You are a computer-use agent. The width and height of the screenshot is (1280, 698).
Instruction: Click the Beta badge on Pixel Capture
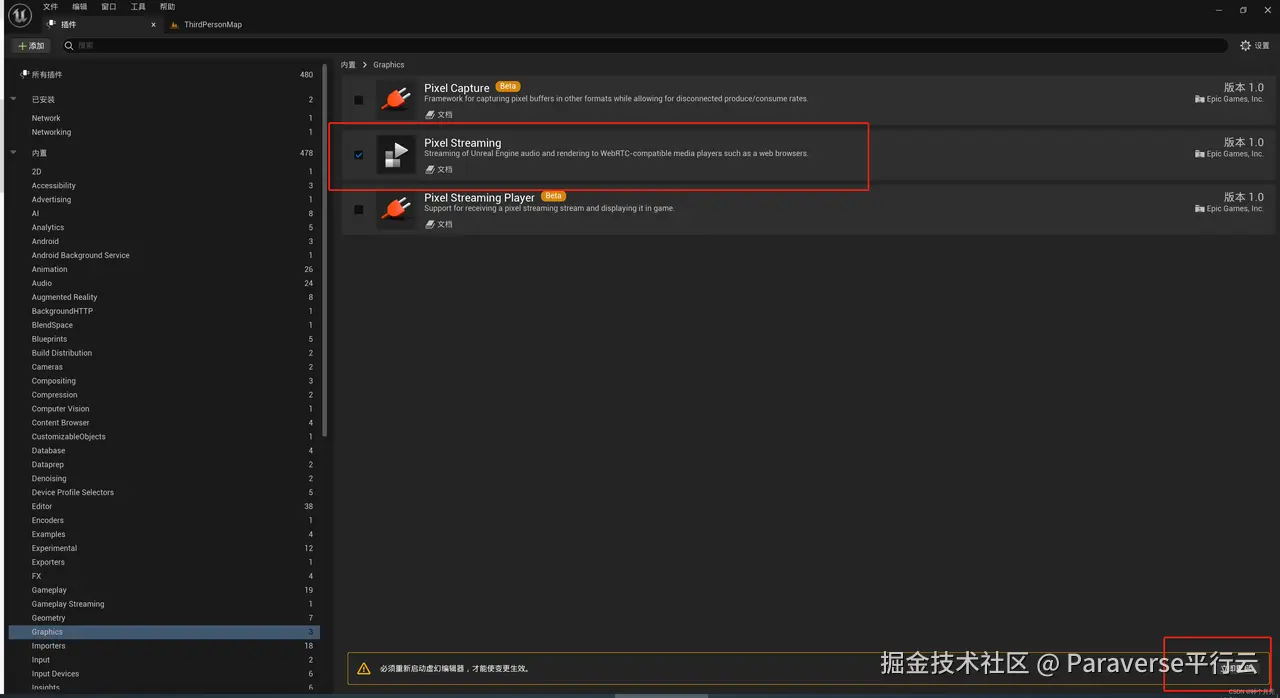(508, 86)
